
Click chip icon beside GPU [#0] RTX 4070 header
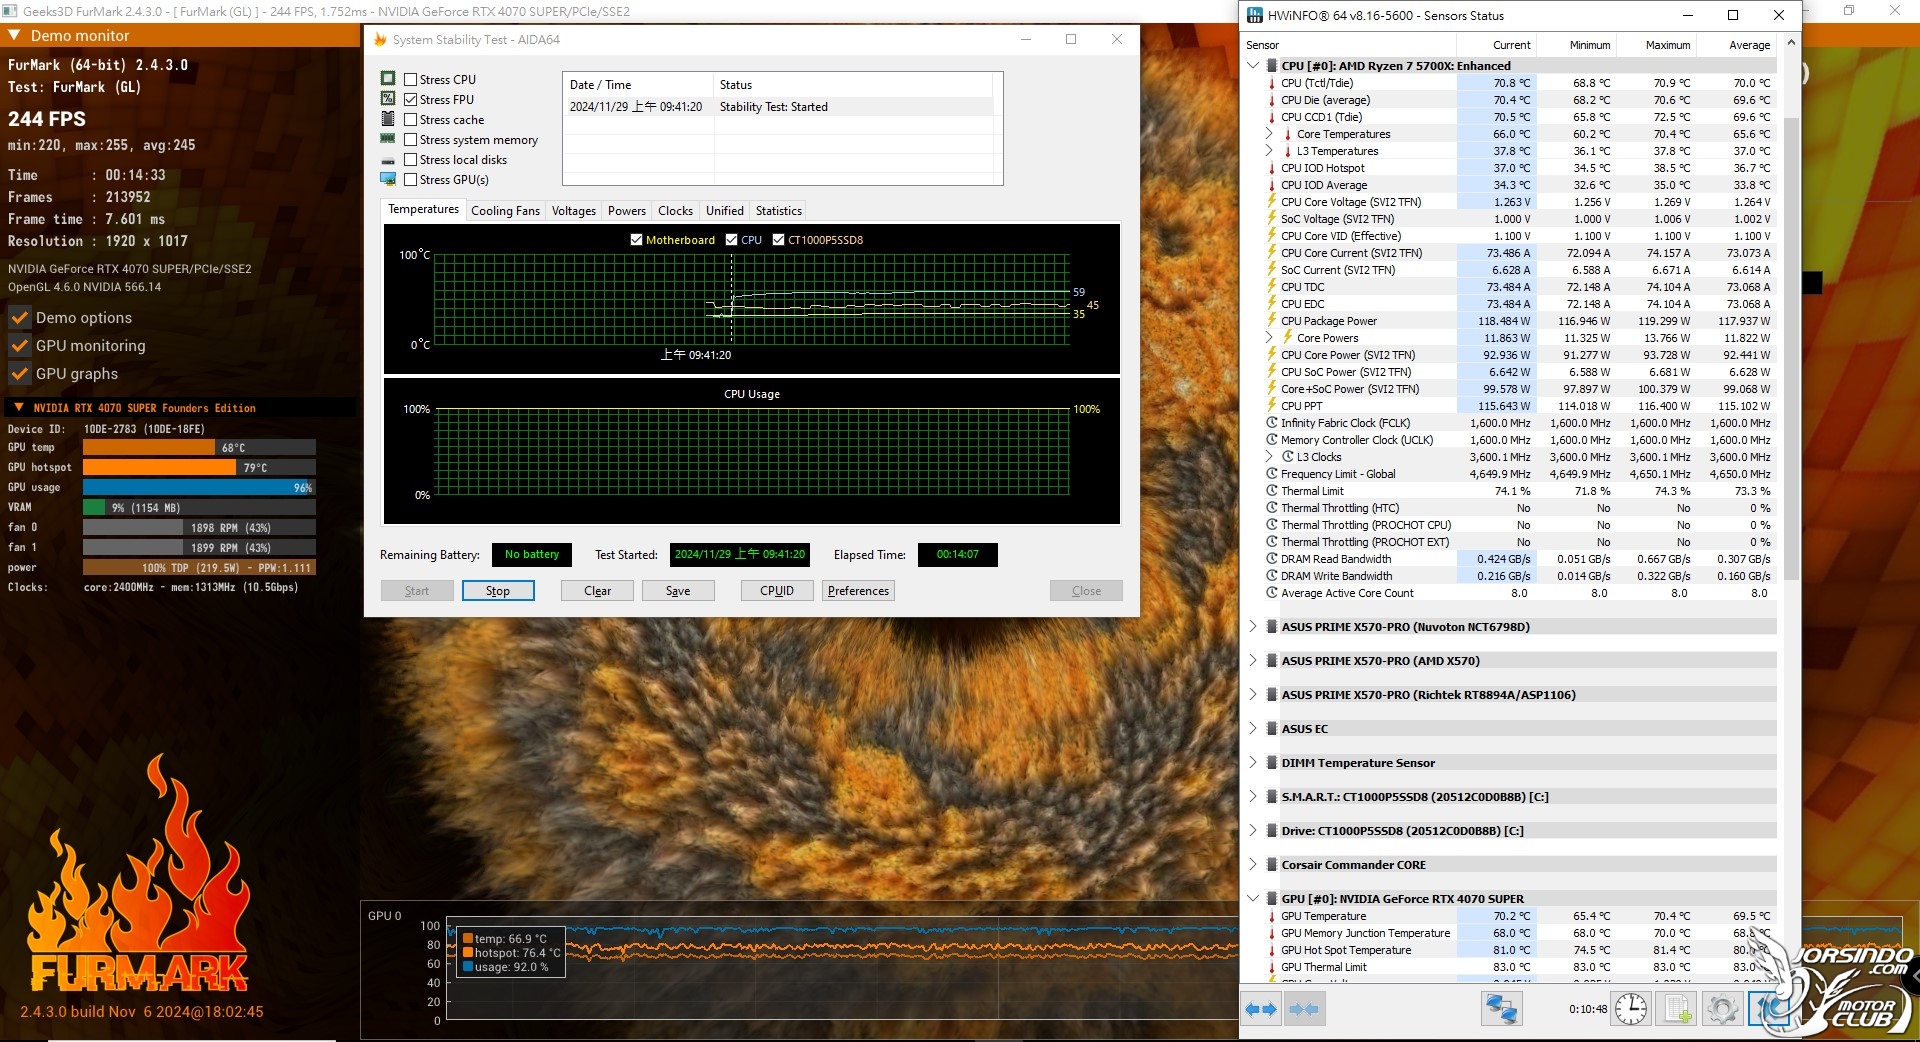tap(1271, 899)
